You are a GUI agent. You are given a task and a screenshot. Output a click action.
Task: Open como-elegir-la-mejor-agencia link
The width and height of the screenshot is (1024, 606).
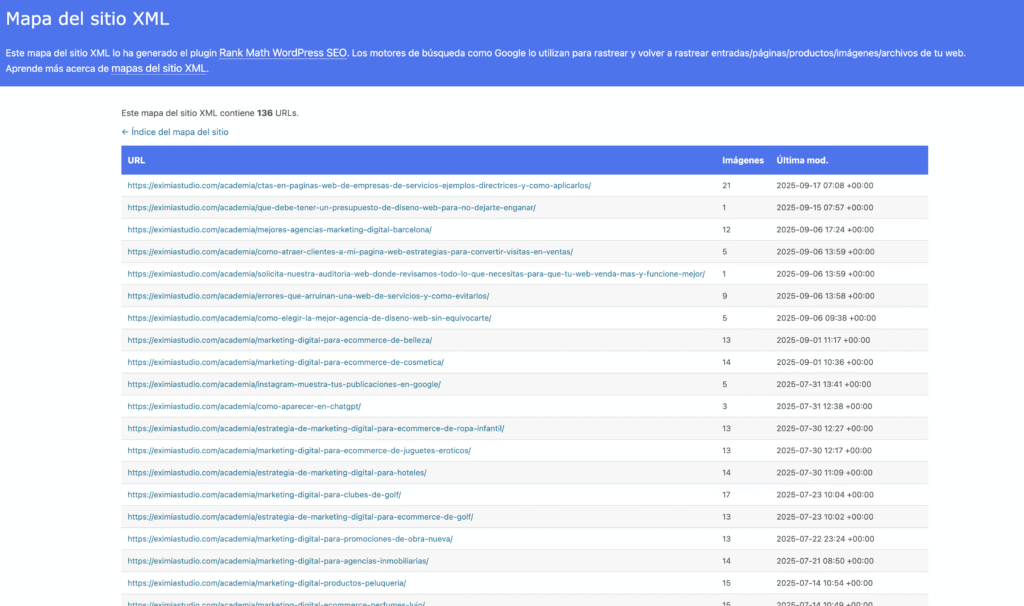click(x=309, y=318)
